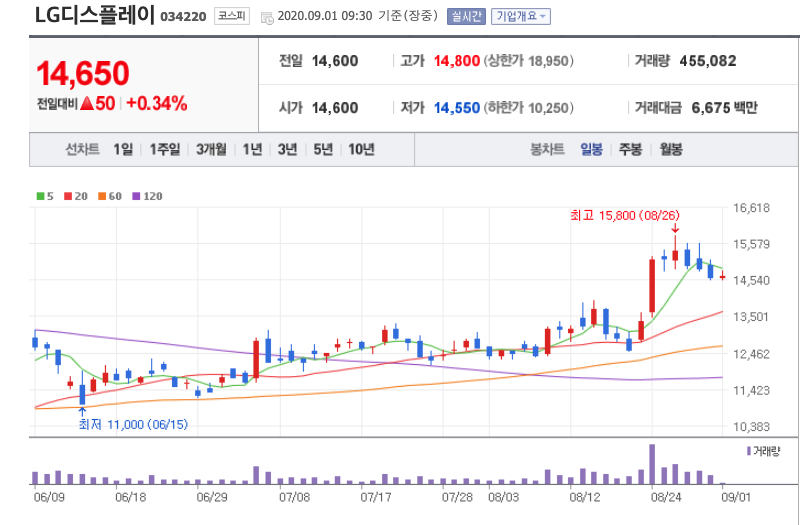This screenshot has height=525, width=800.
Task: Click the 최고 15,800 (08/26) chart label
Action: (625, 216)
